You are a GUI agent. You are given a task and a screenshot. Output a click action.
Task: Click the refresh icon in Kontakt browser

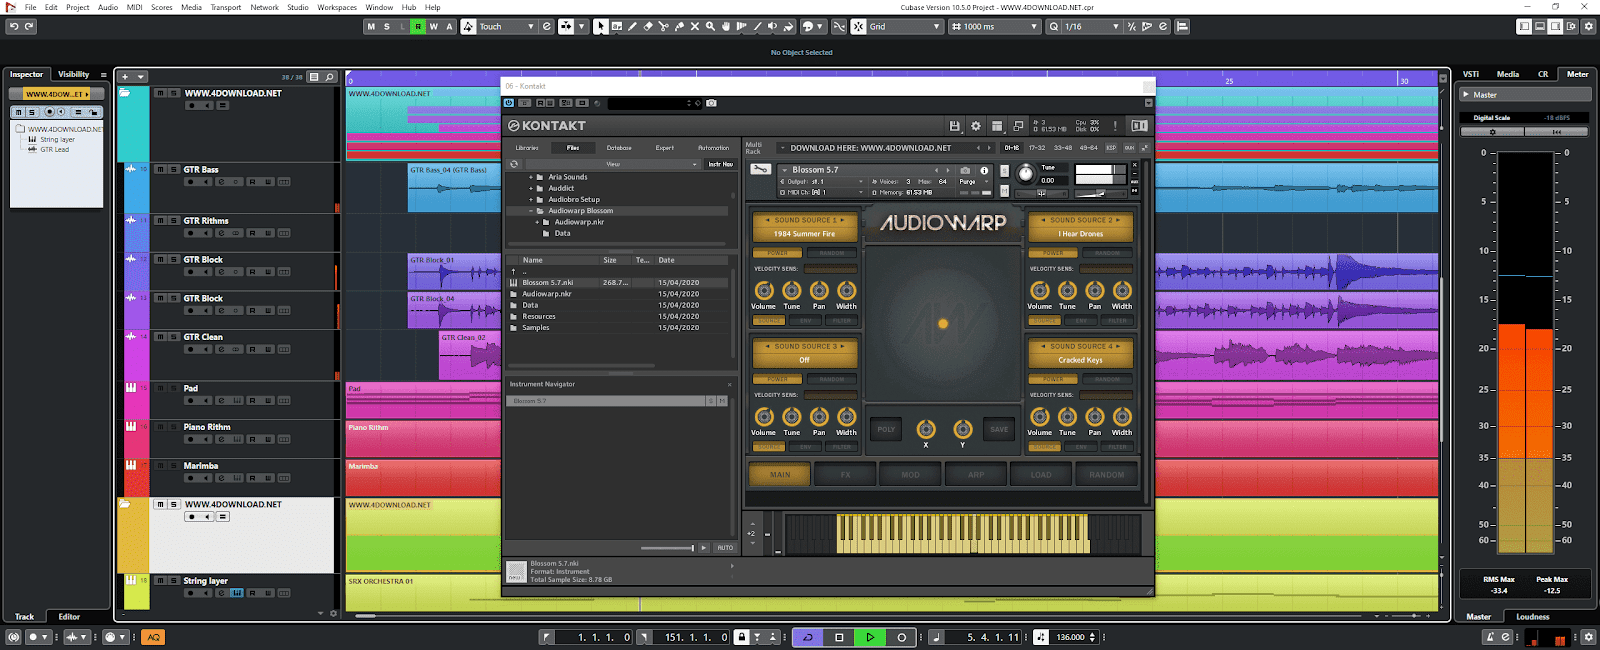click(x=514, y=164)
